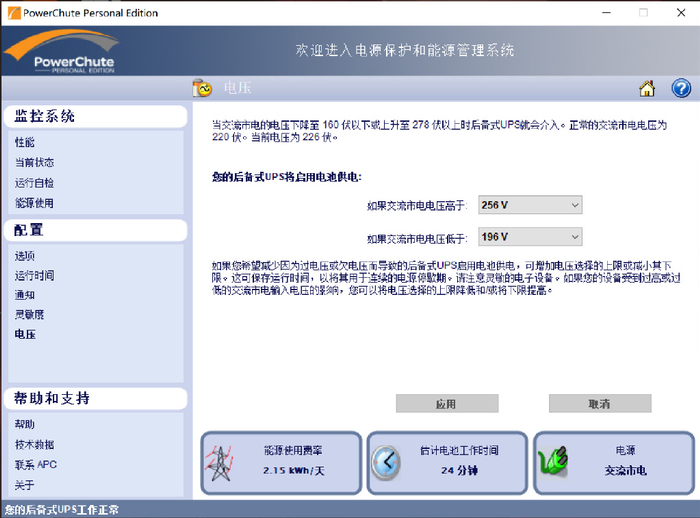Open help with the blue question mark icon
The image size is (700, 518).
681,88
